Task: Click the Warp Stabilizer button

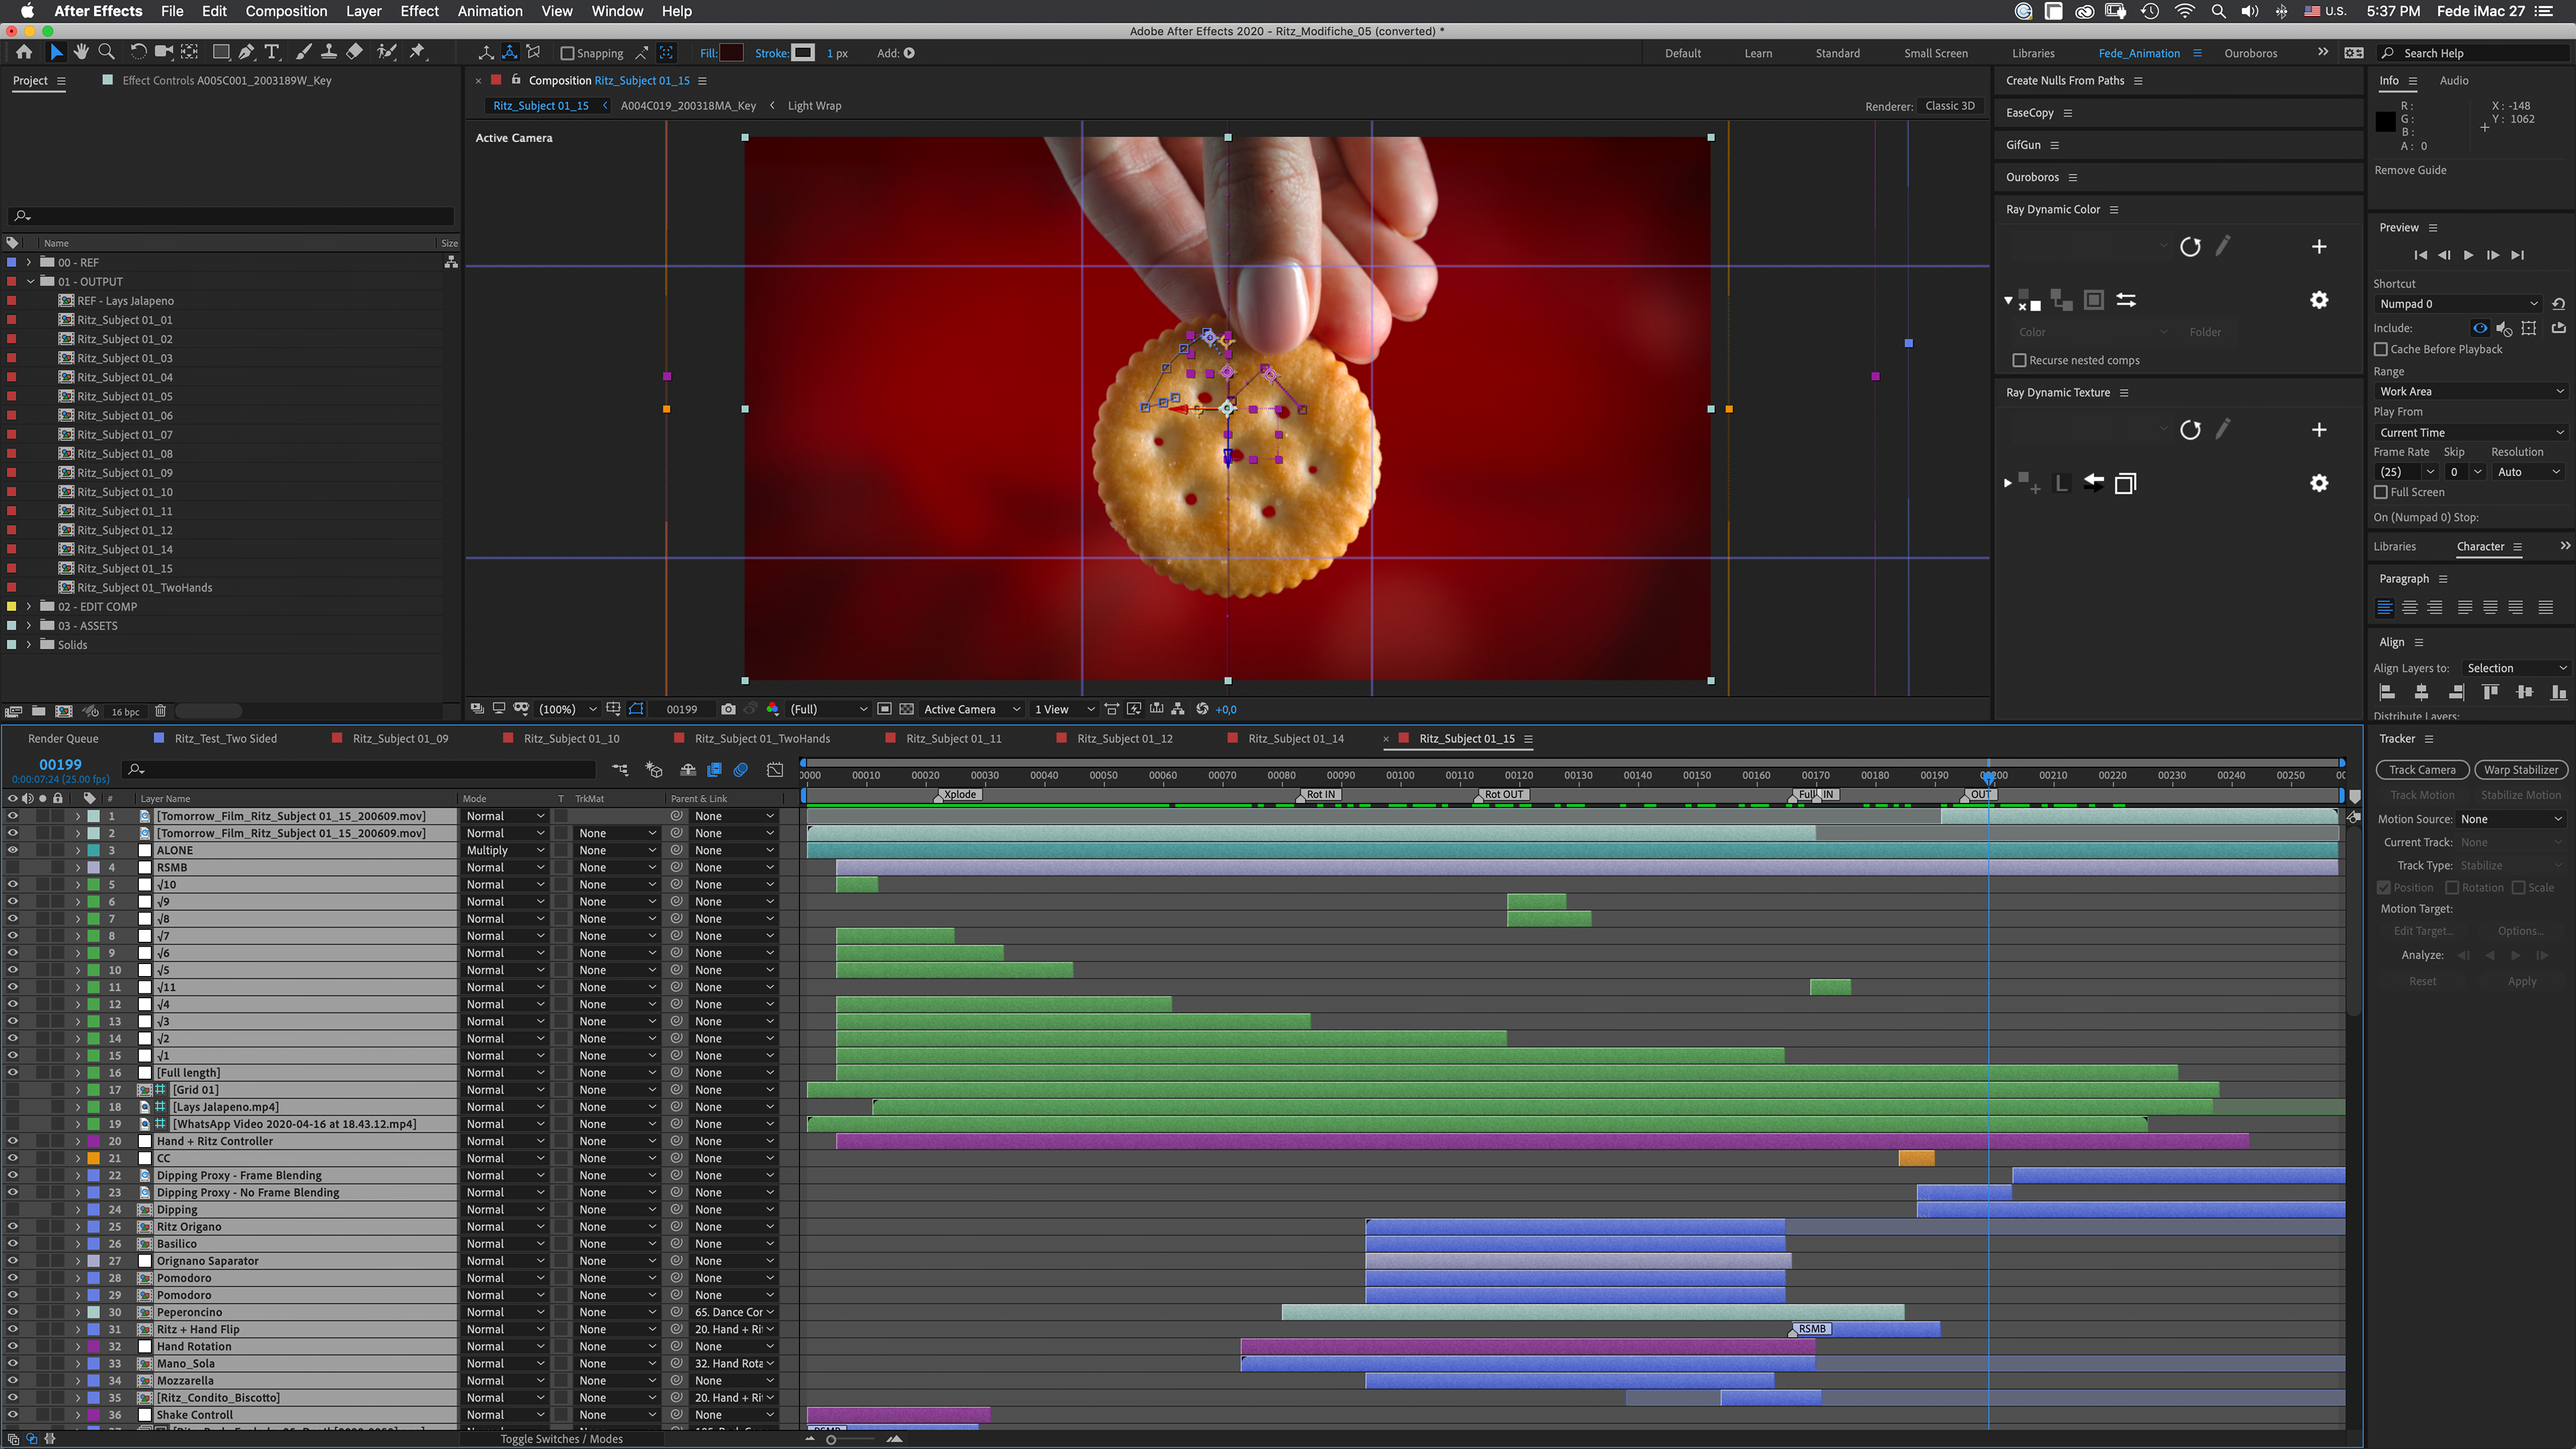Action: pos(2521,769)
